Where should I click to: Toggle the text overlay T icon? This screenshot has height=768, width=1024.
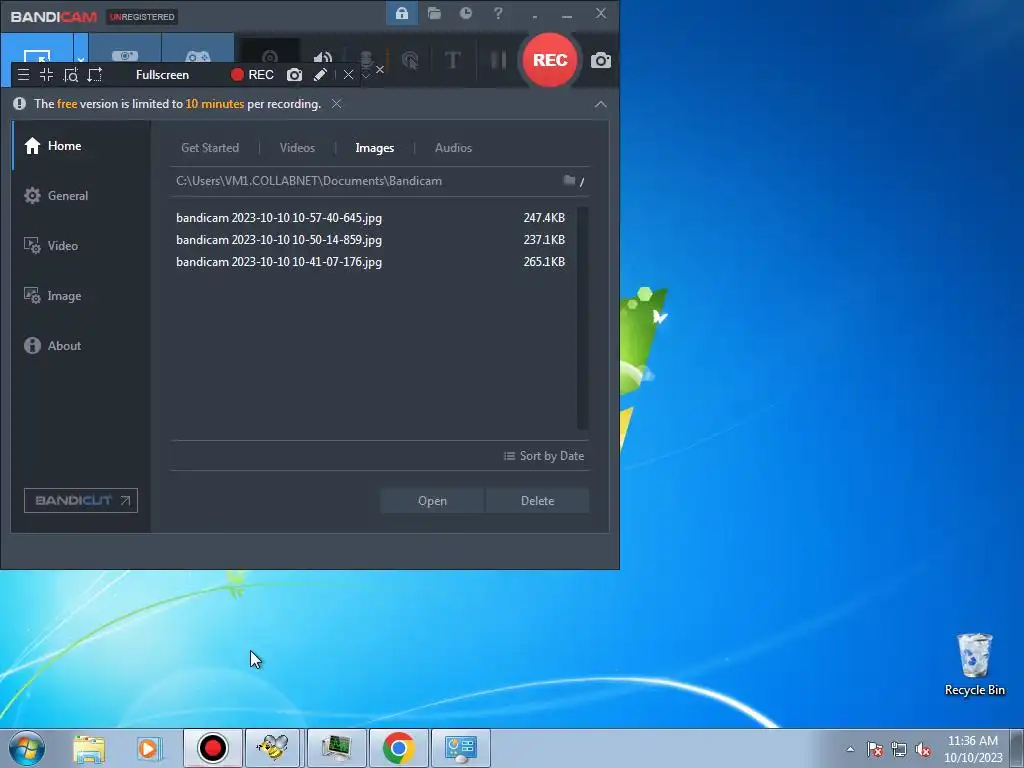point(452,60)
